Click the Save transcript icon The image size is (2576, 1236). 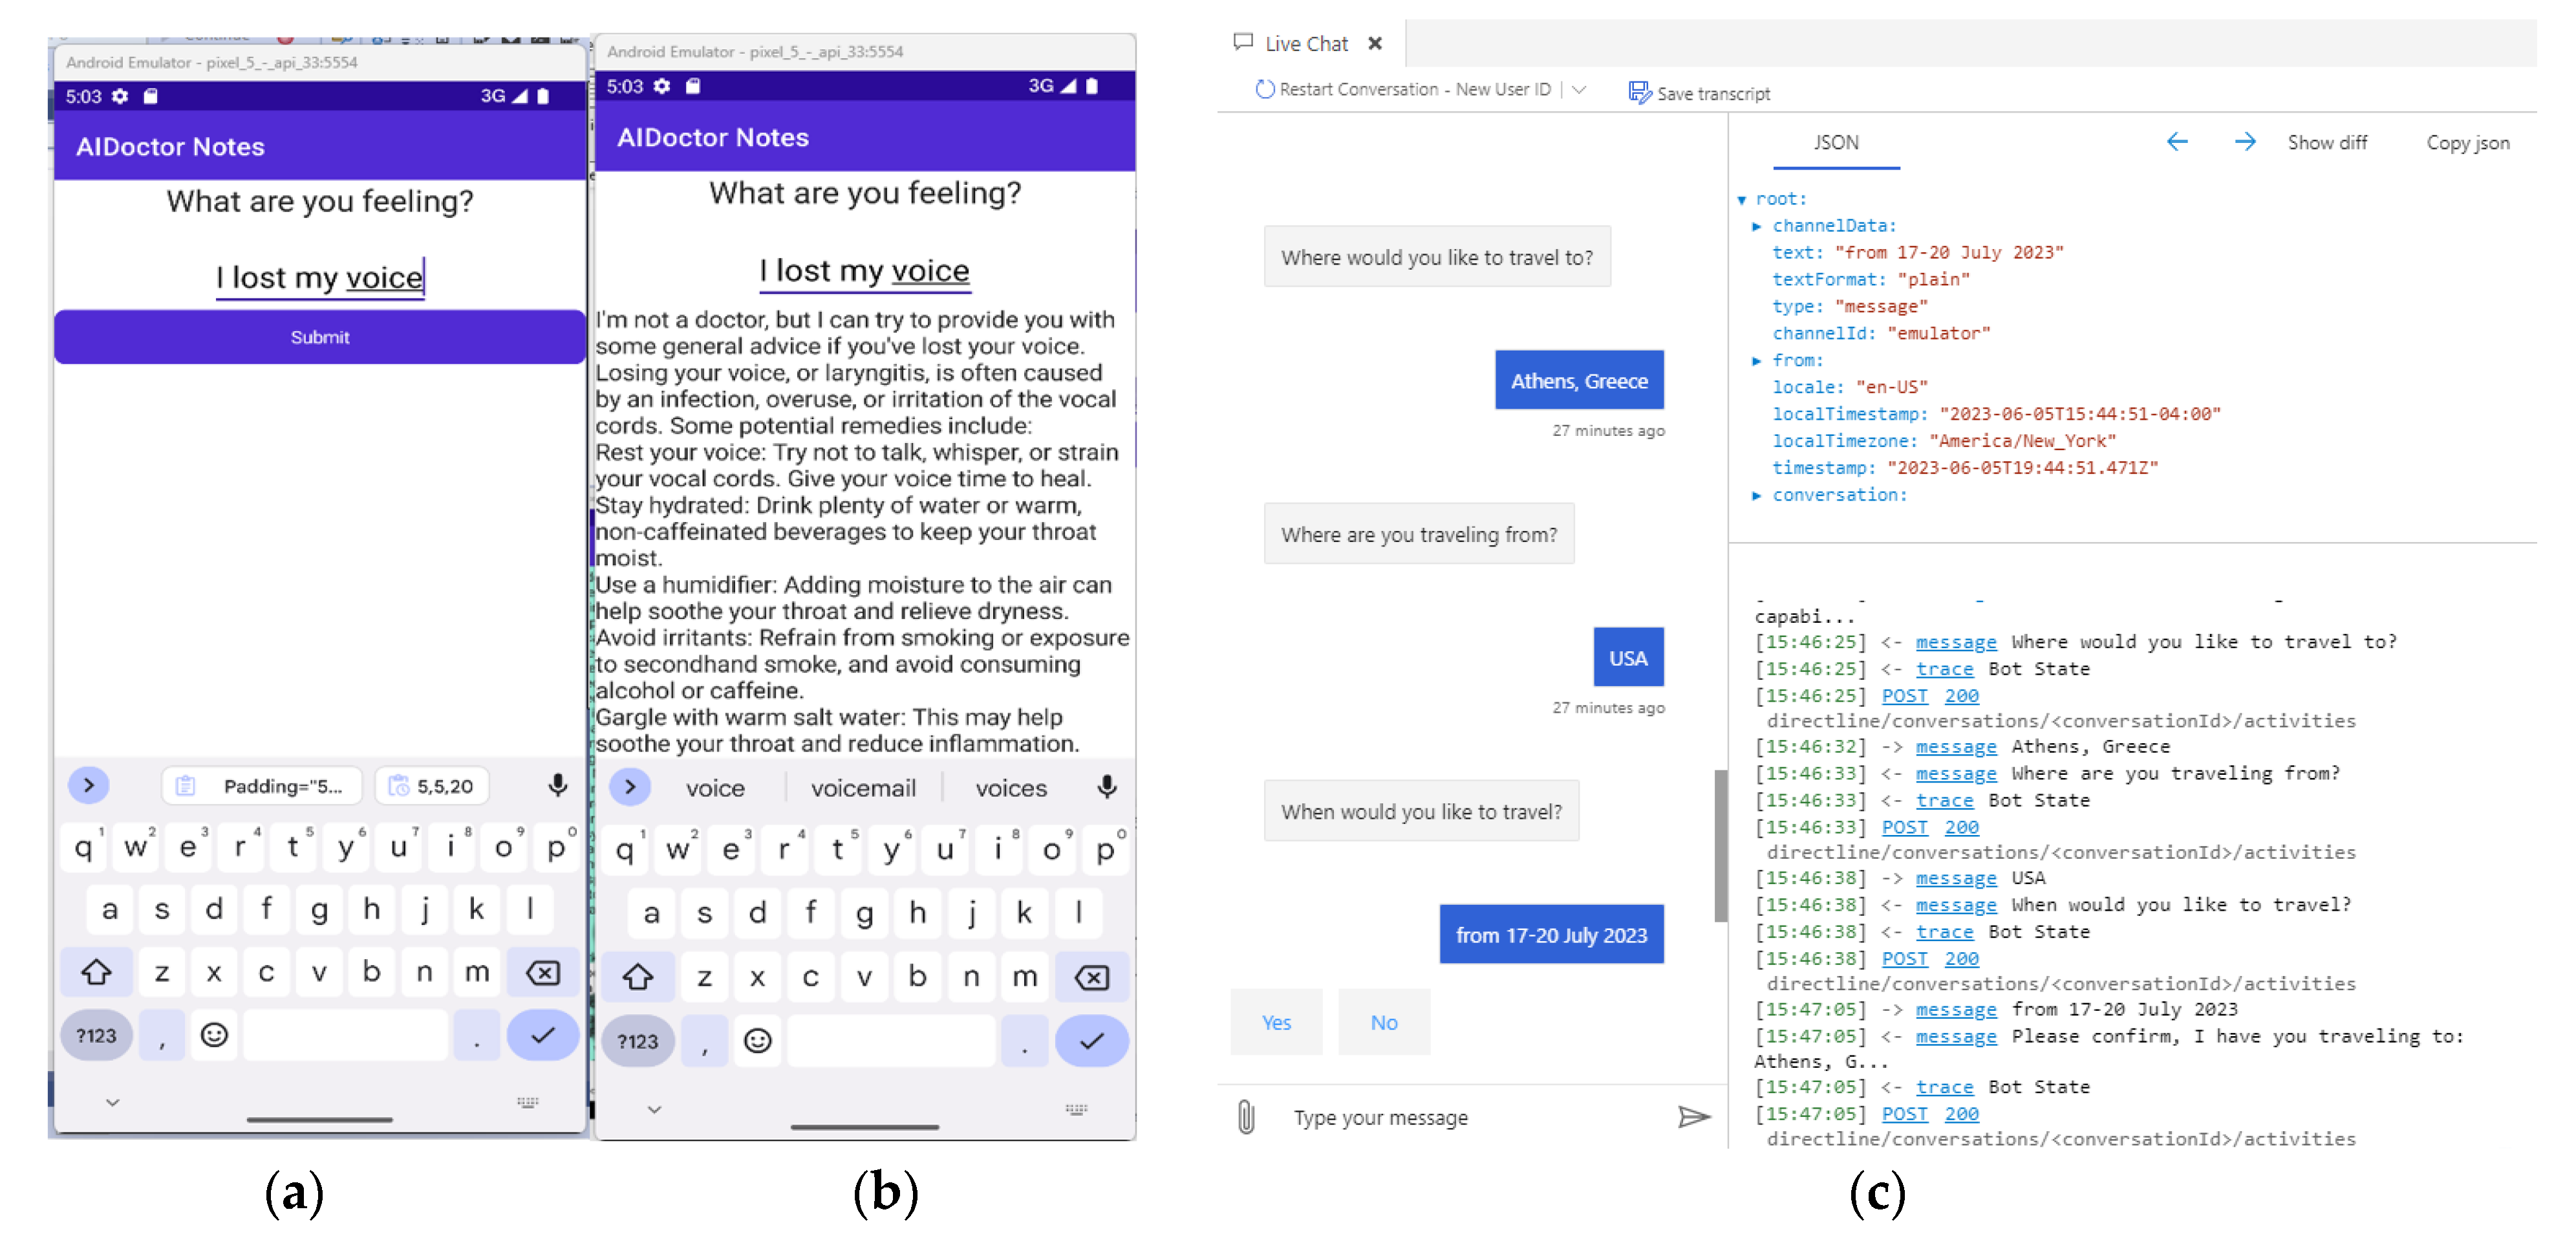click(1639, 92)
